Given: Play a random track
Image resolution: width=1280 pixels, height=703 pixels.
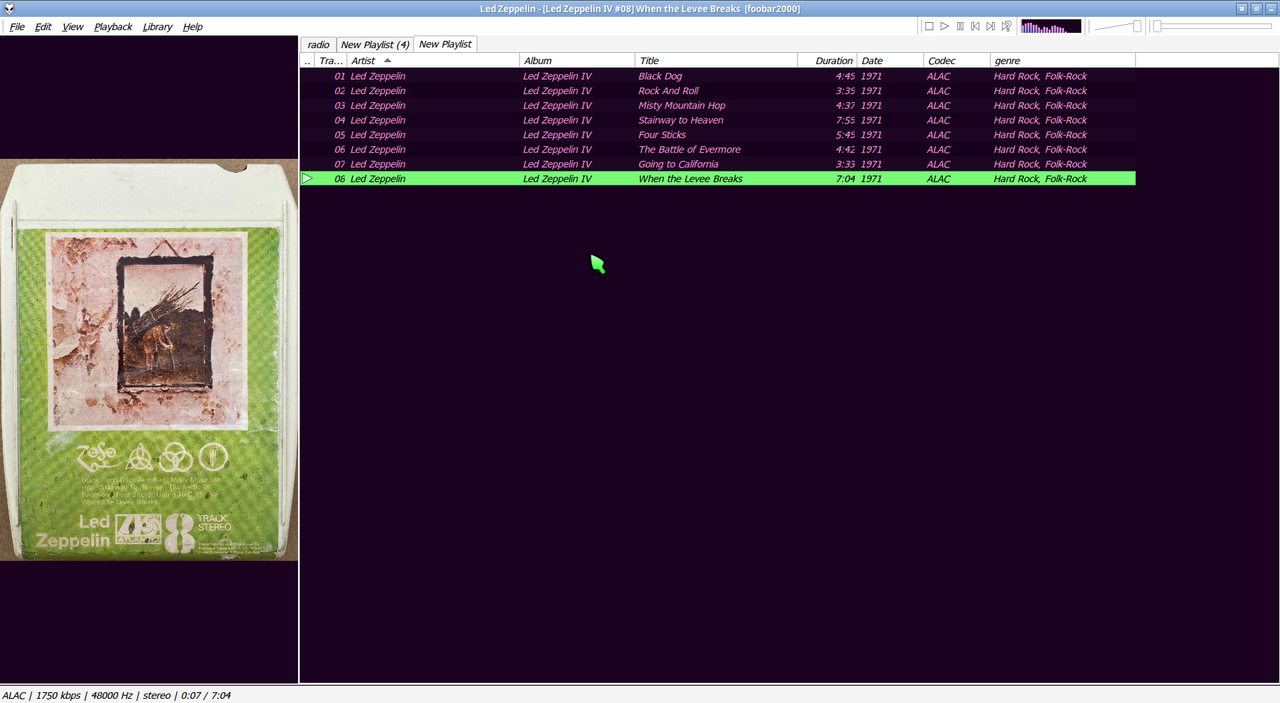Looking at the screenshot, I should pos(1006,27).
